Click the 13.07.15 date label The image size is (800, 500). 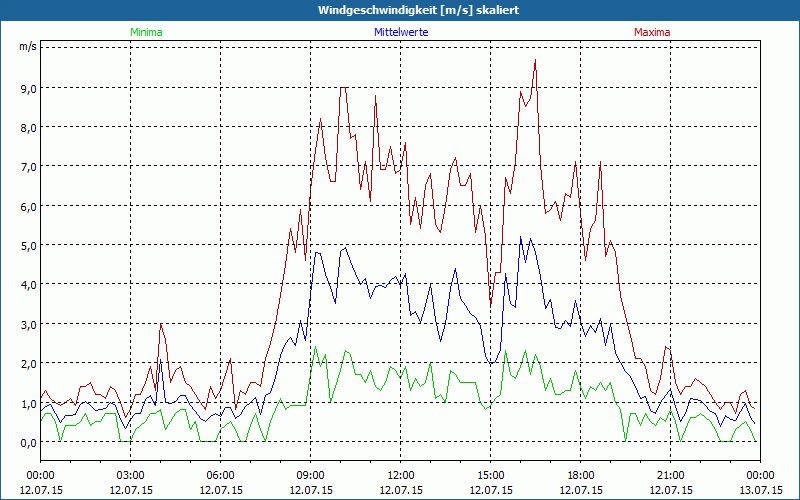click(760, 490)
